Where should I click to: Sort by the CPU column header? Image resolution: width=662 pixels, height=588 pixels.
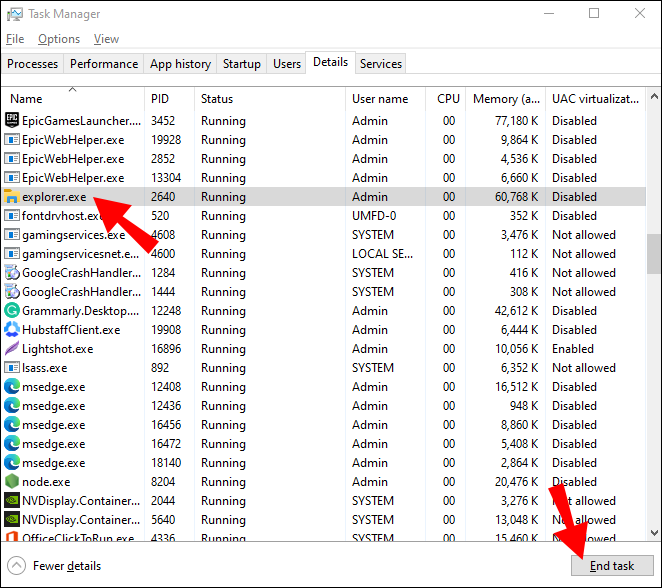click(x=445, y=99)
